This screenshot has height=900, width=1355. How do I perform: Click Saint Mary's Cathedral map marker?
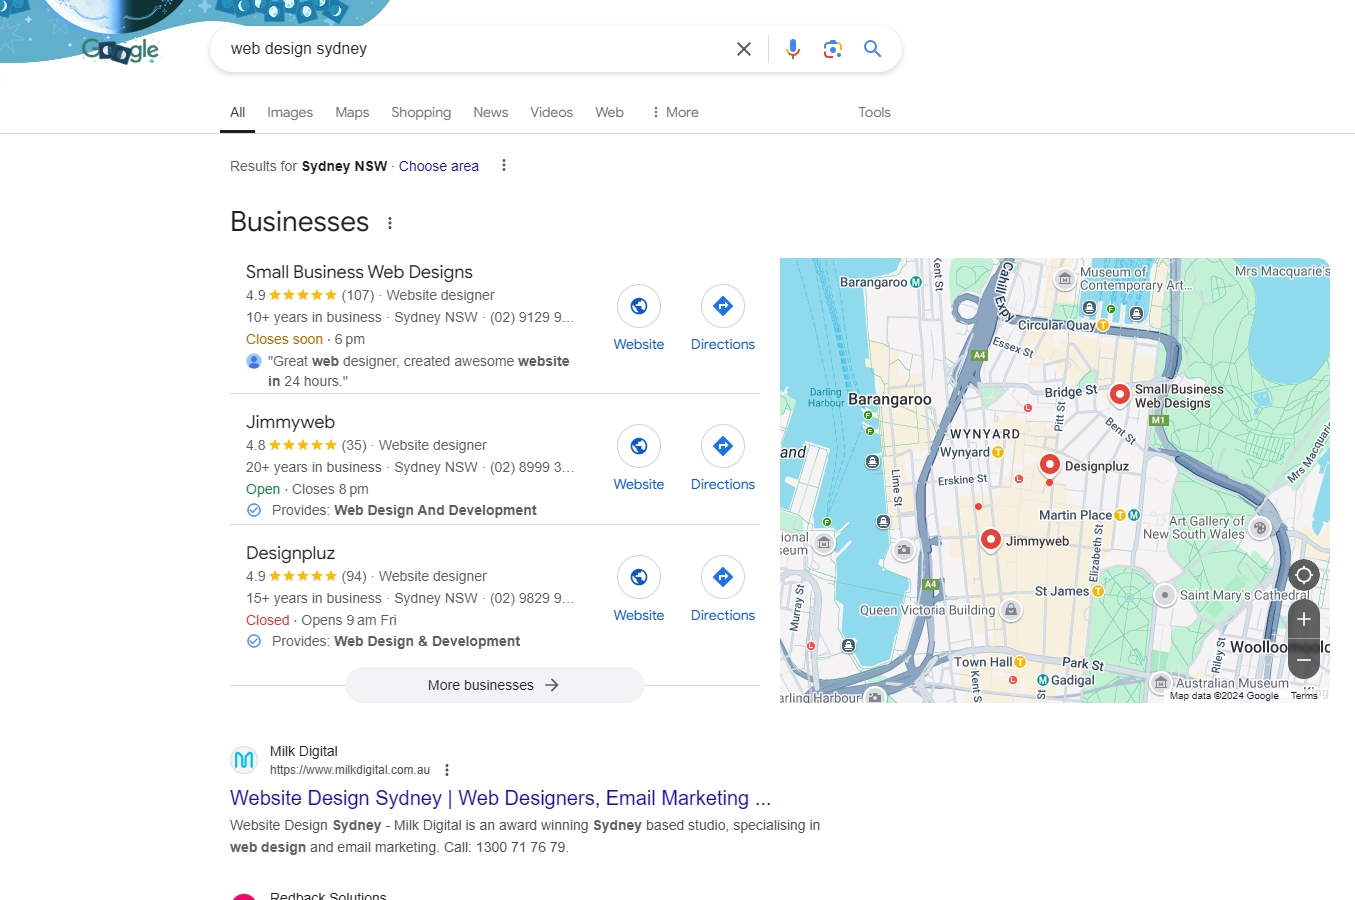point(1164,595)
